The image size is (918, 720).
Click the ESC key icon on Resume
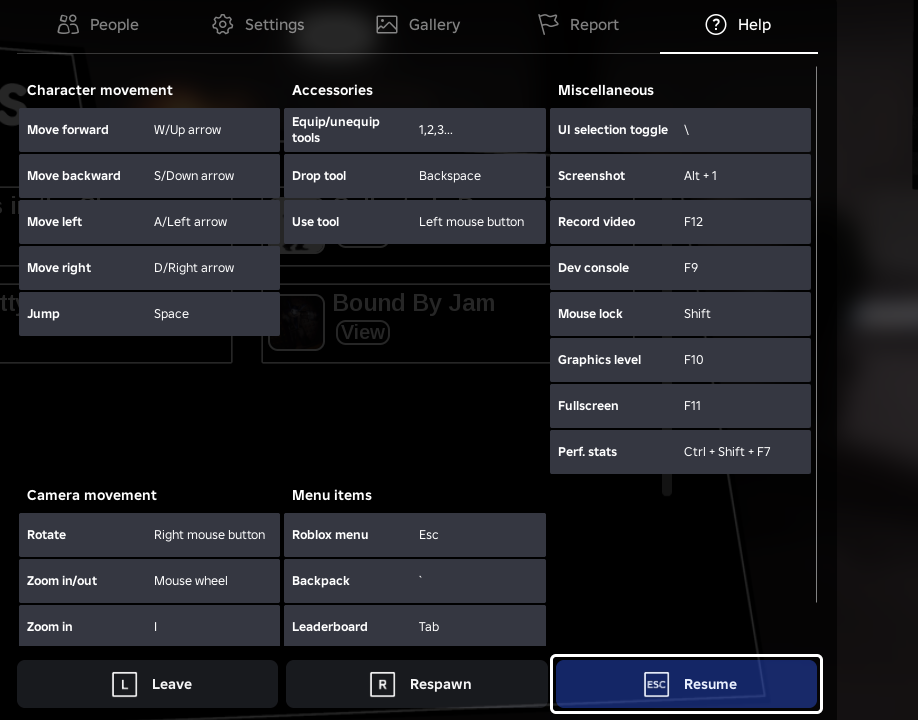656,684
